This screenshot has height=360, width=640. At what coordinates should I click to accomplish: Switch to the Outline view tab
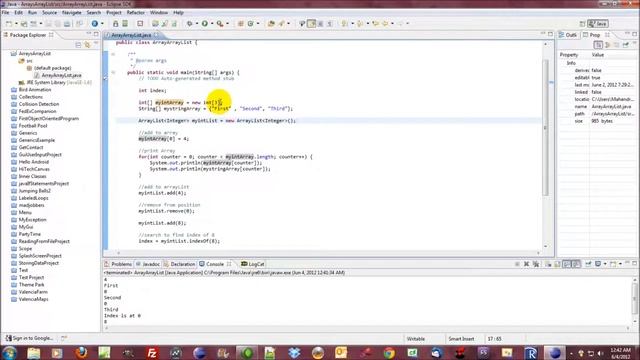(x=568, y=35)
